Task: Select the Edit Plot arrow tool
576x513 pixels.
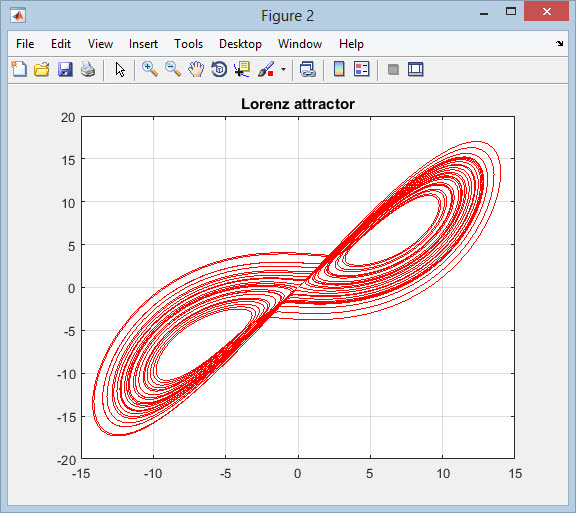Action: click(x=120, y=69)
